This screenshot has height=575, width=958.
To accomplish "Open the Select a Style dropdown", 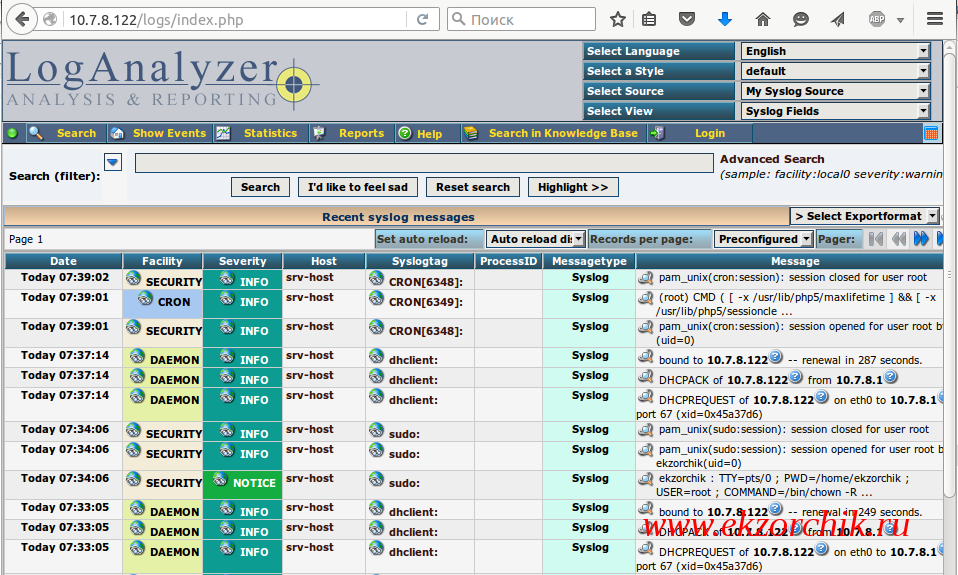I will click(x=836, y=71).
